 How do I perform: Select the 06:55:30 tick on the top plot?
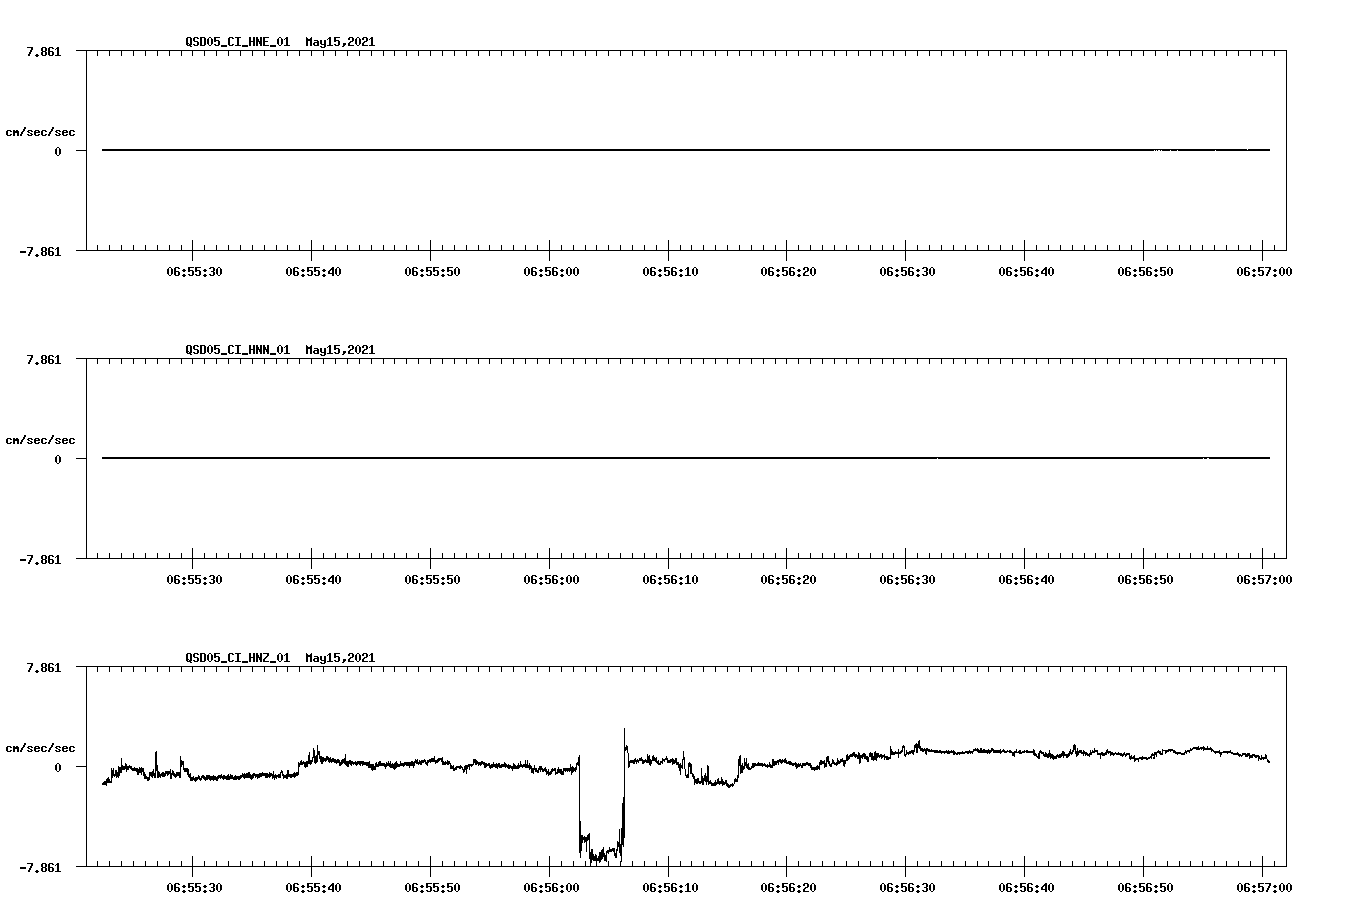tap(195, 269)
